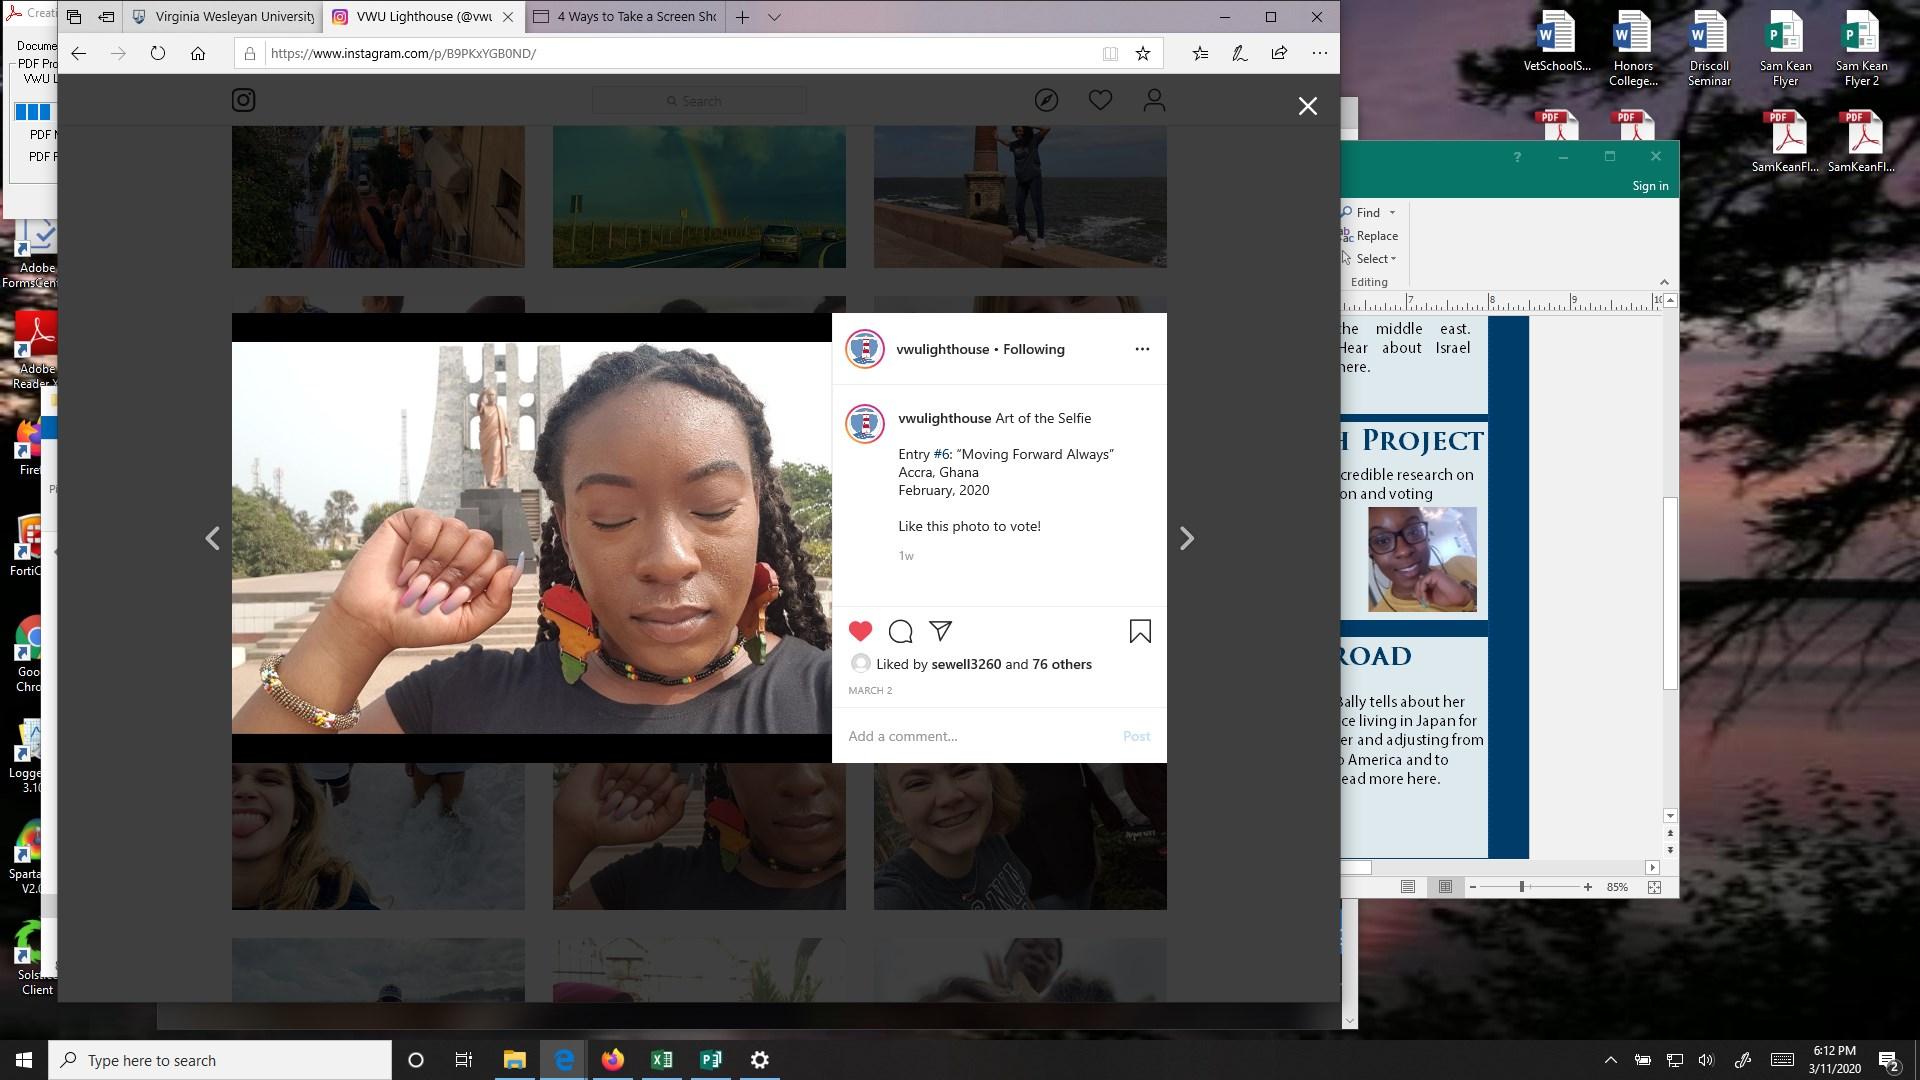
Task: Open File Explorer from the taskbar
Action: coord(514,1060)
